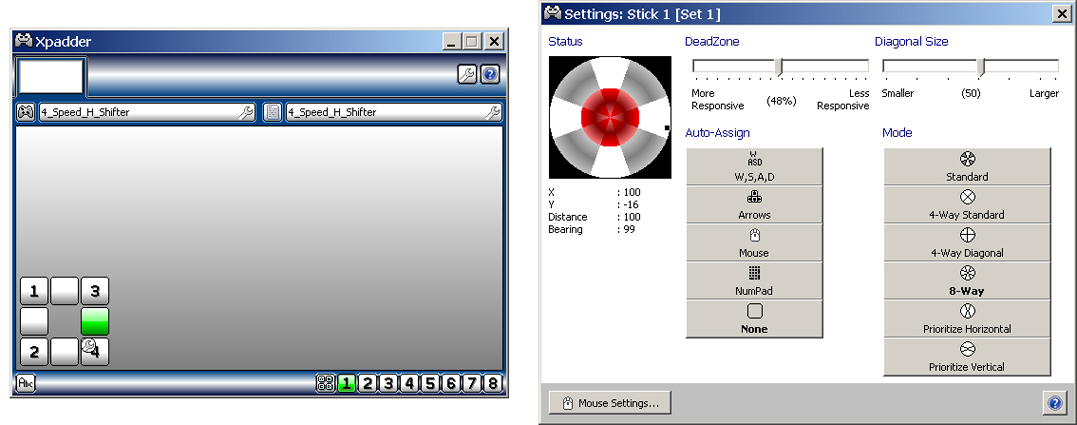Select stick direction cell labeled 2
This screenshot has height=425, width=1077.
tap(34, 352)
